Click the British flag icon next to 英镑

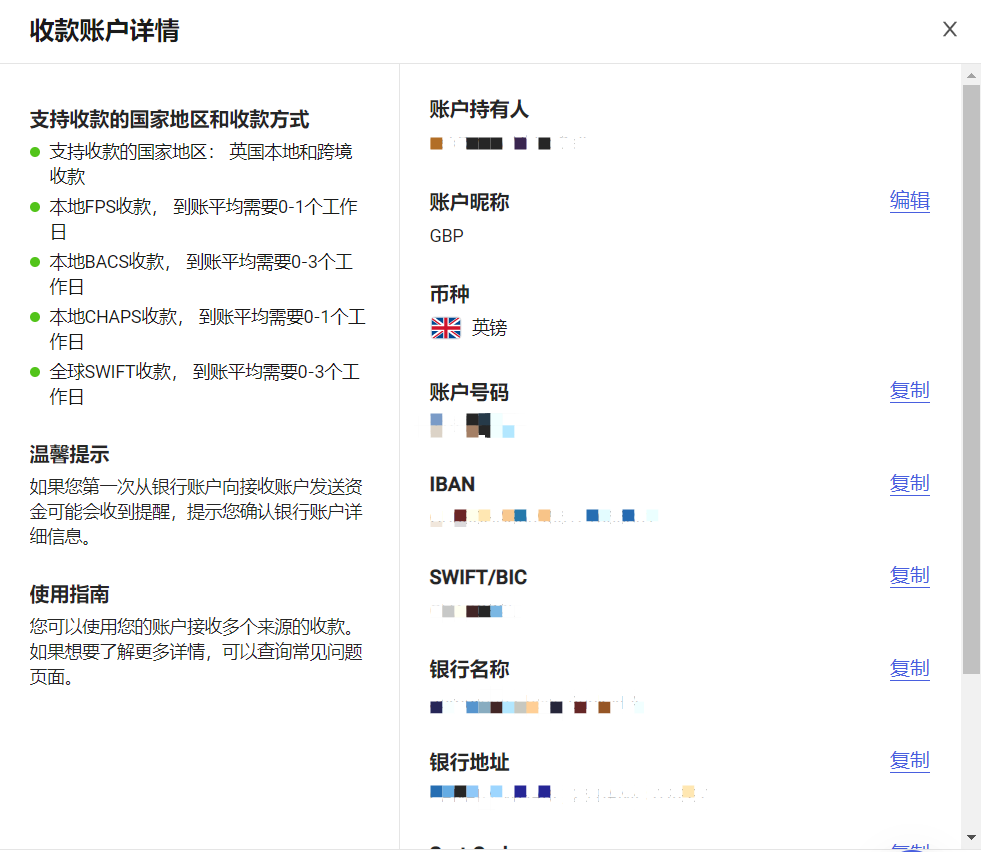(444, 327)
